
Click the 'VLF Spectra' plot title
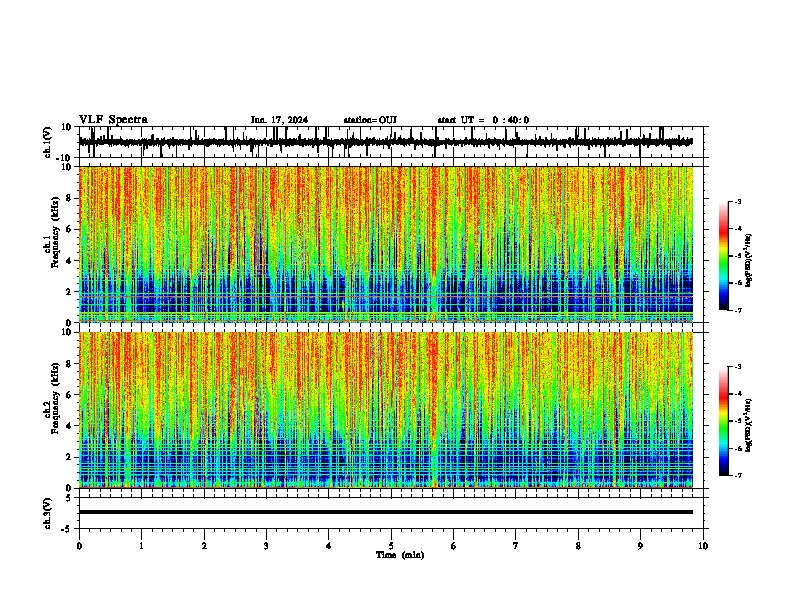click(113, 120)
